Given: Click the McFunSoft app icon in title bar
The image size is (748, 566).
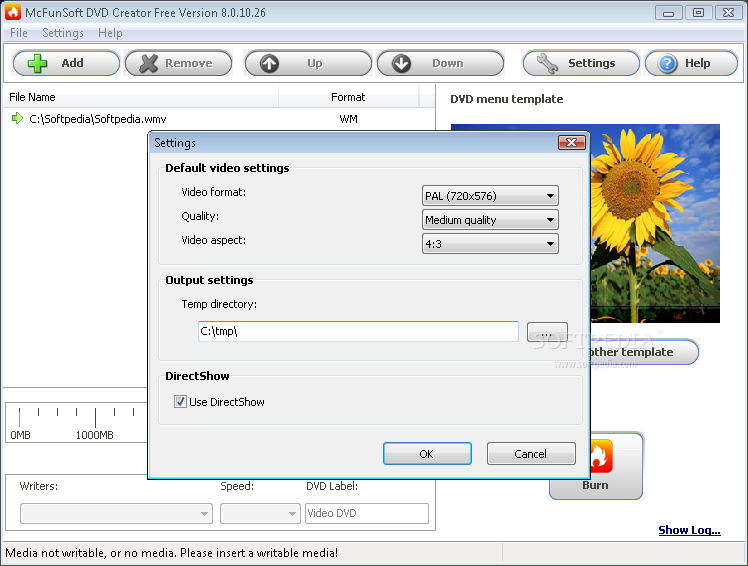Looking at the screenshot, I should (x=13, y=12).
